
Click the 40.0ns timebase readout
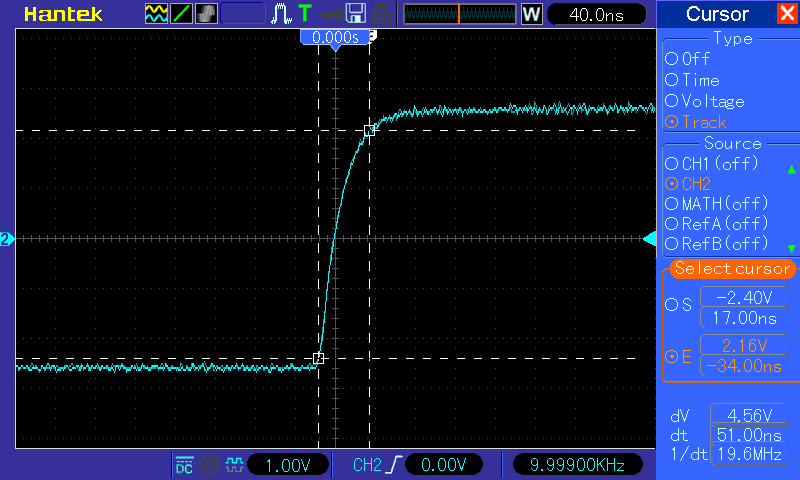tap(596, 14)
